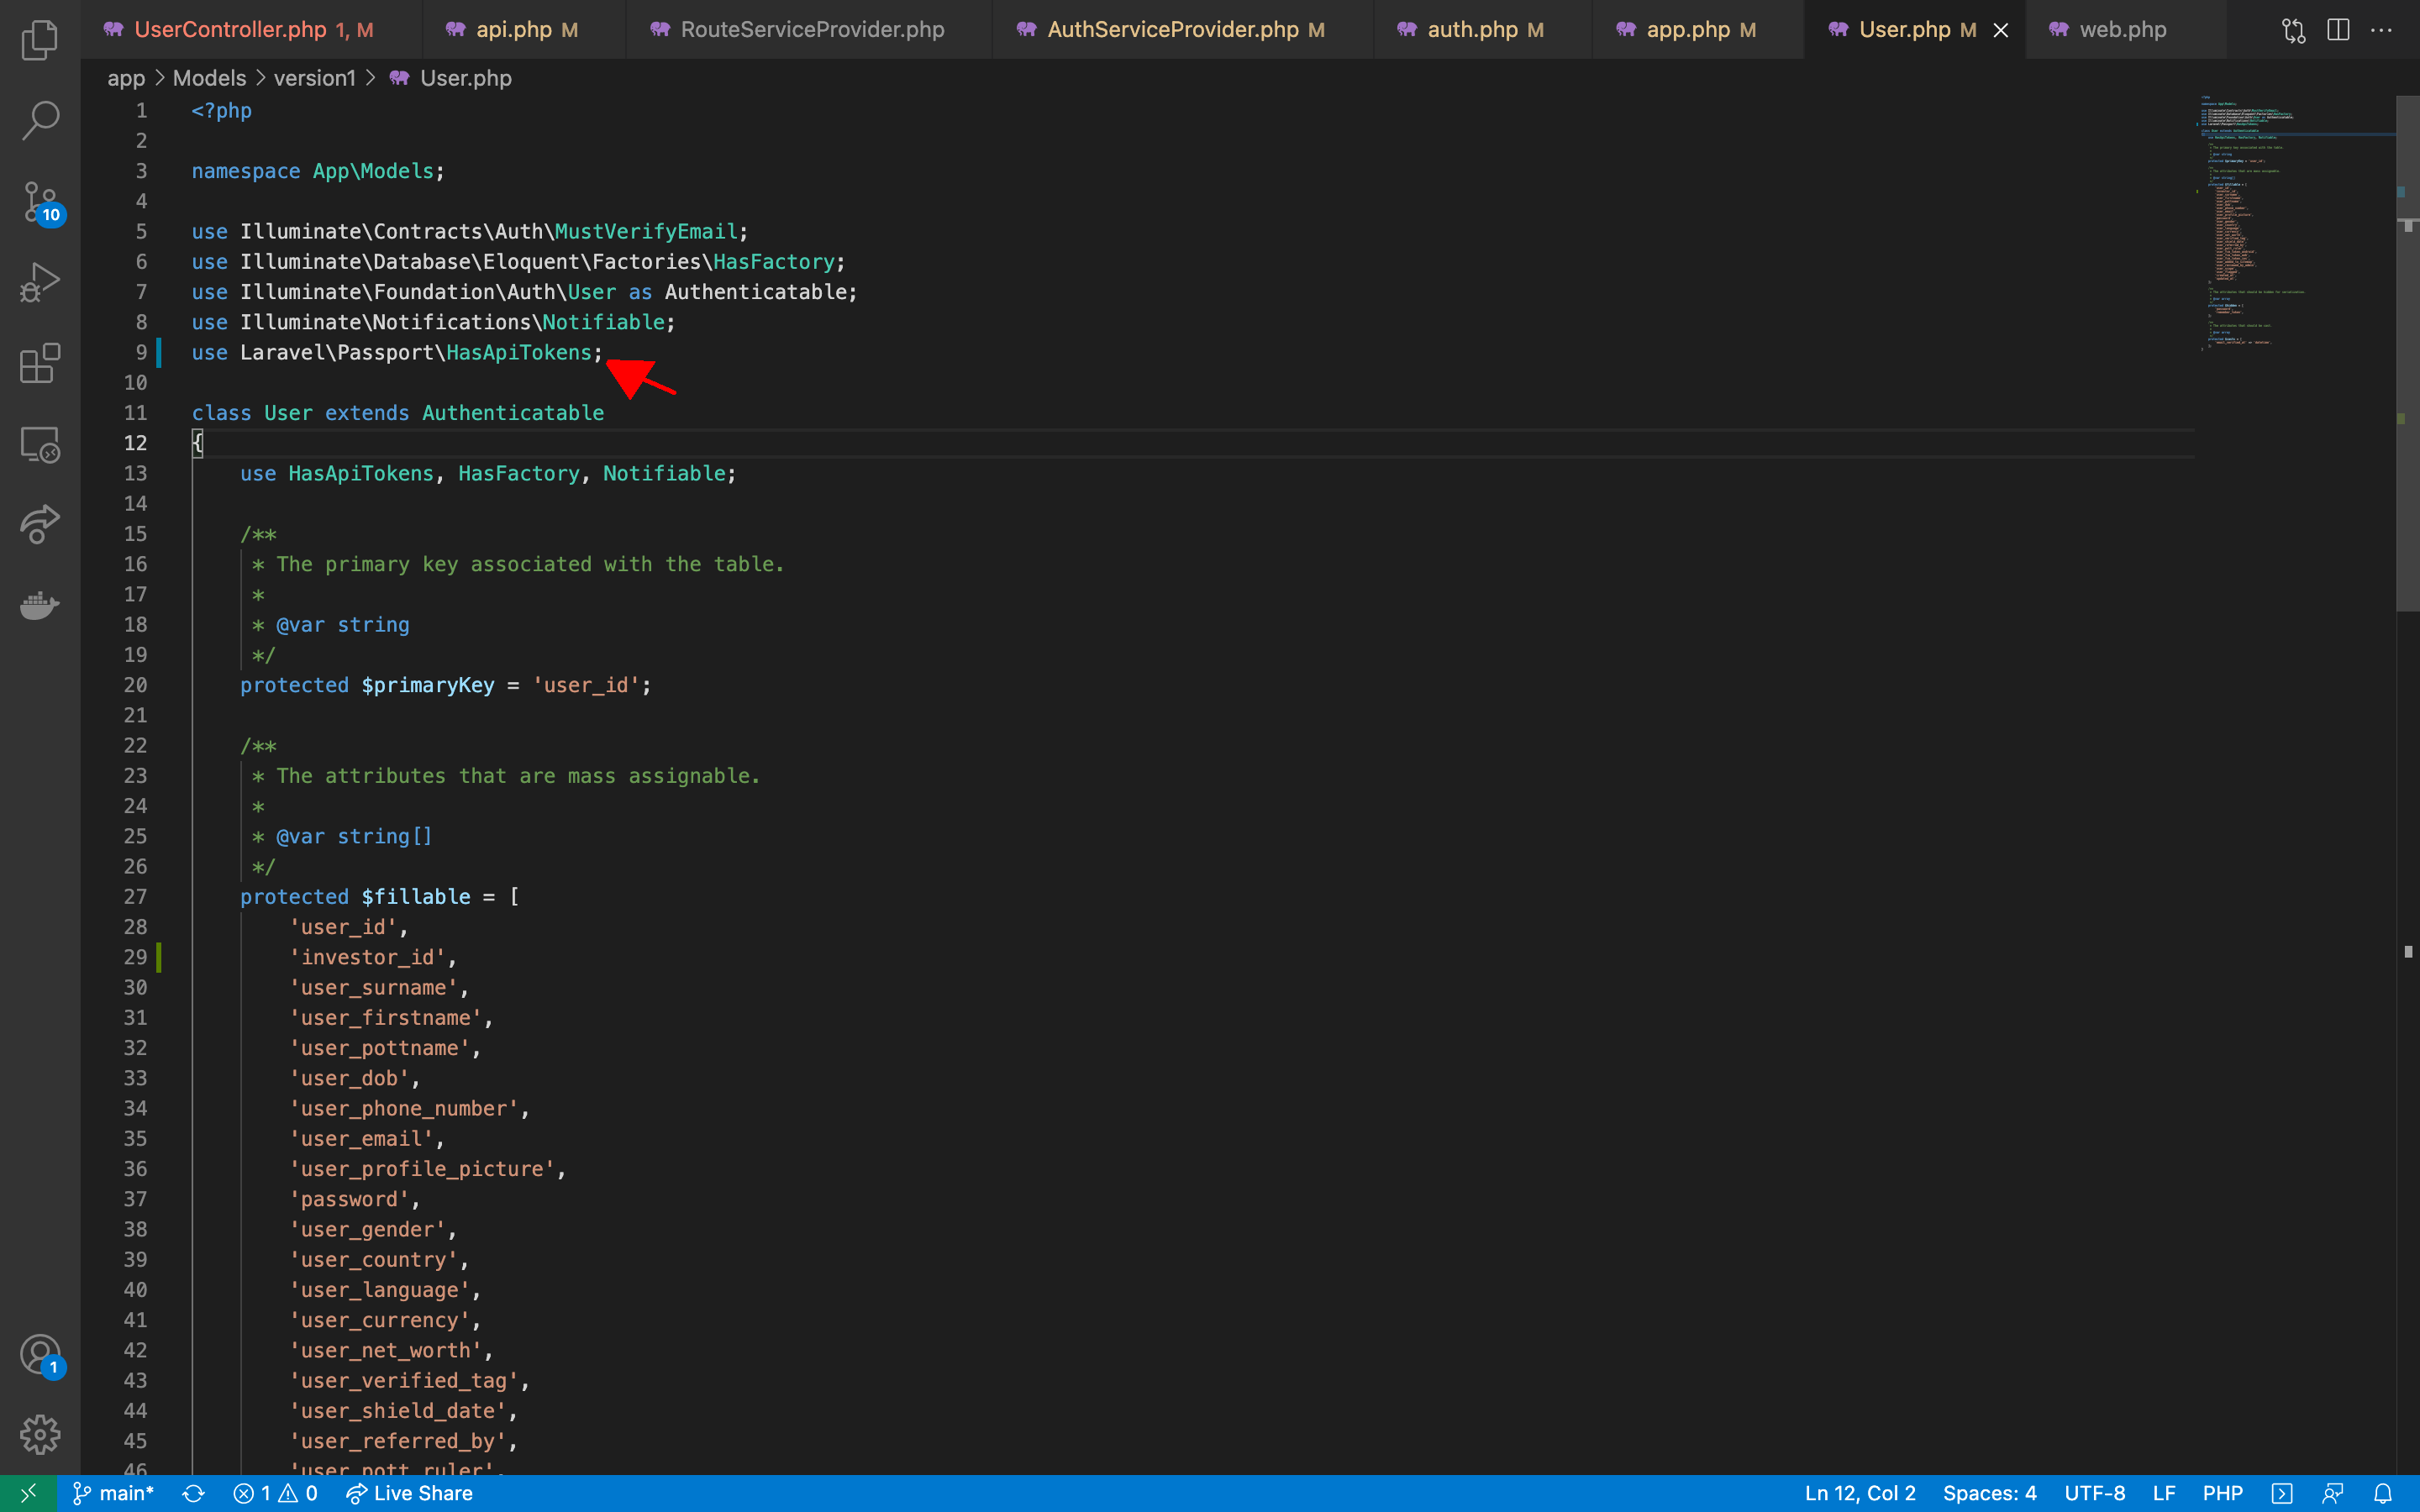
Task: Change language mode PHP
Action: coord(2222,1493)
